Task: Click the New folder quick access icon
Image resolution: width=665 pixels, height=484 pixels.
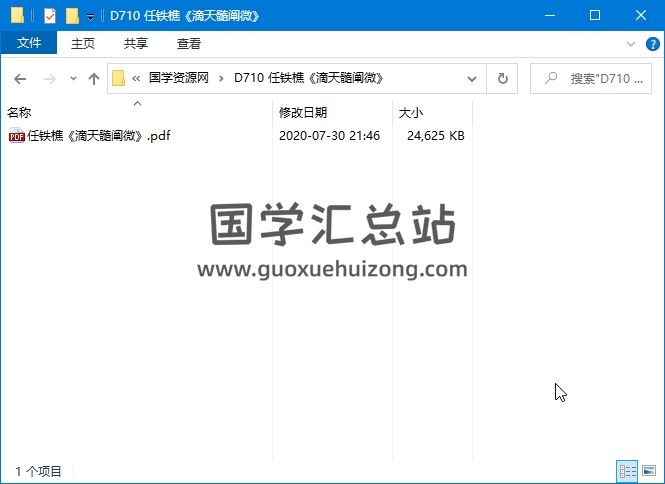Action: point(72,16)
